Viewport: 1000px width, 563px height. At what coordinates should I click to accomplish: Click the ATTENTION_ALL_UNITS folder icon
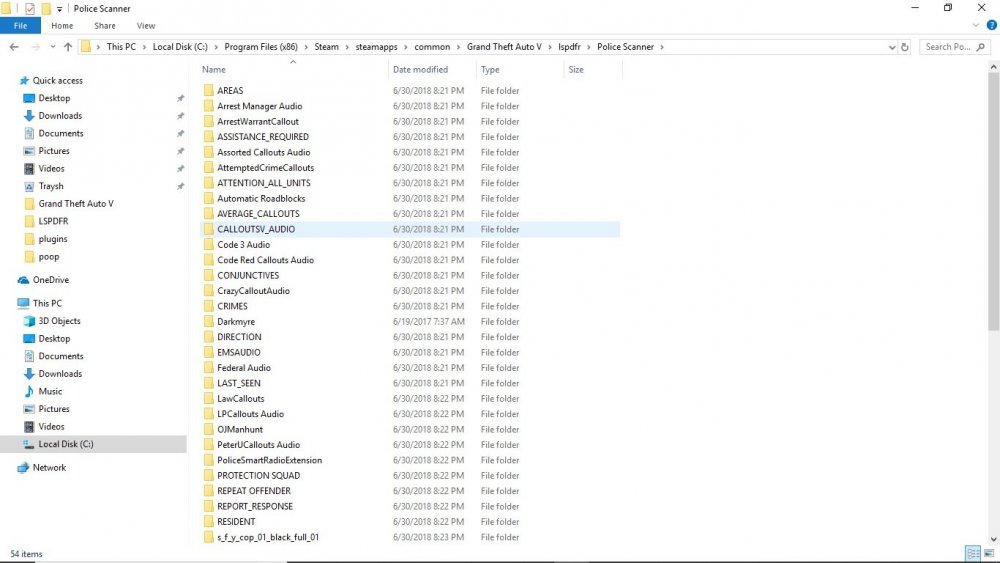tap(209, 183)
